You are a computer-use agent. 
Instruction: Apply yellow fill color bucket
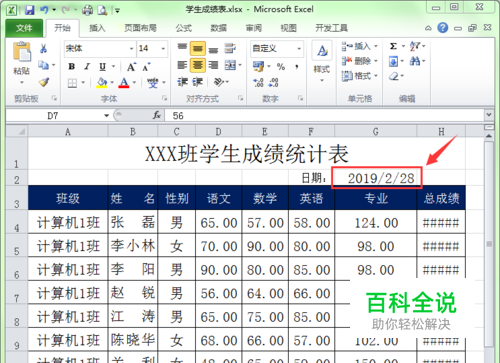point(102,82)
